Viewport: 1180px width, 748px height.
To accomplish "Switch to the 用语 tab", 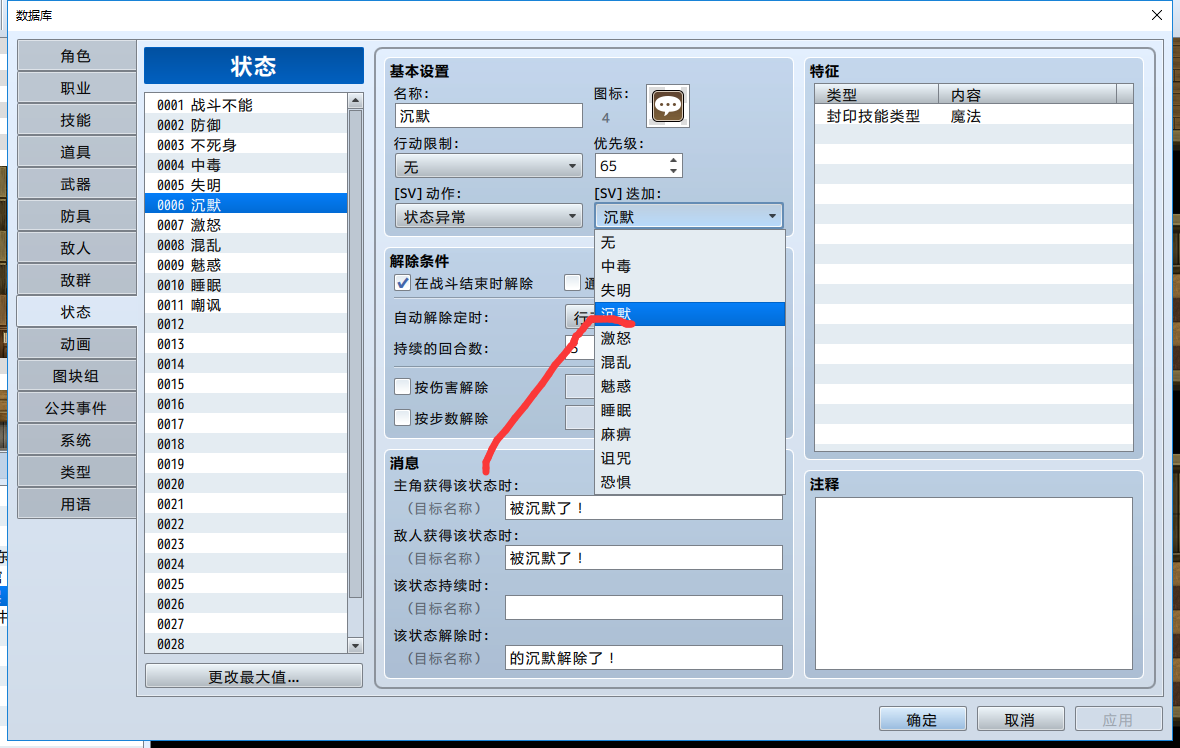I will 76,503.
